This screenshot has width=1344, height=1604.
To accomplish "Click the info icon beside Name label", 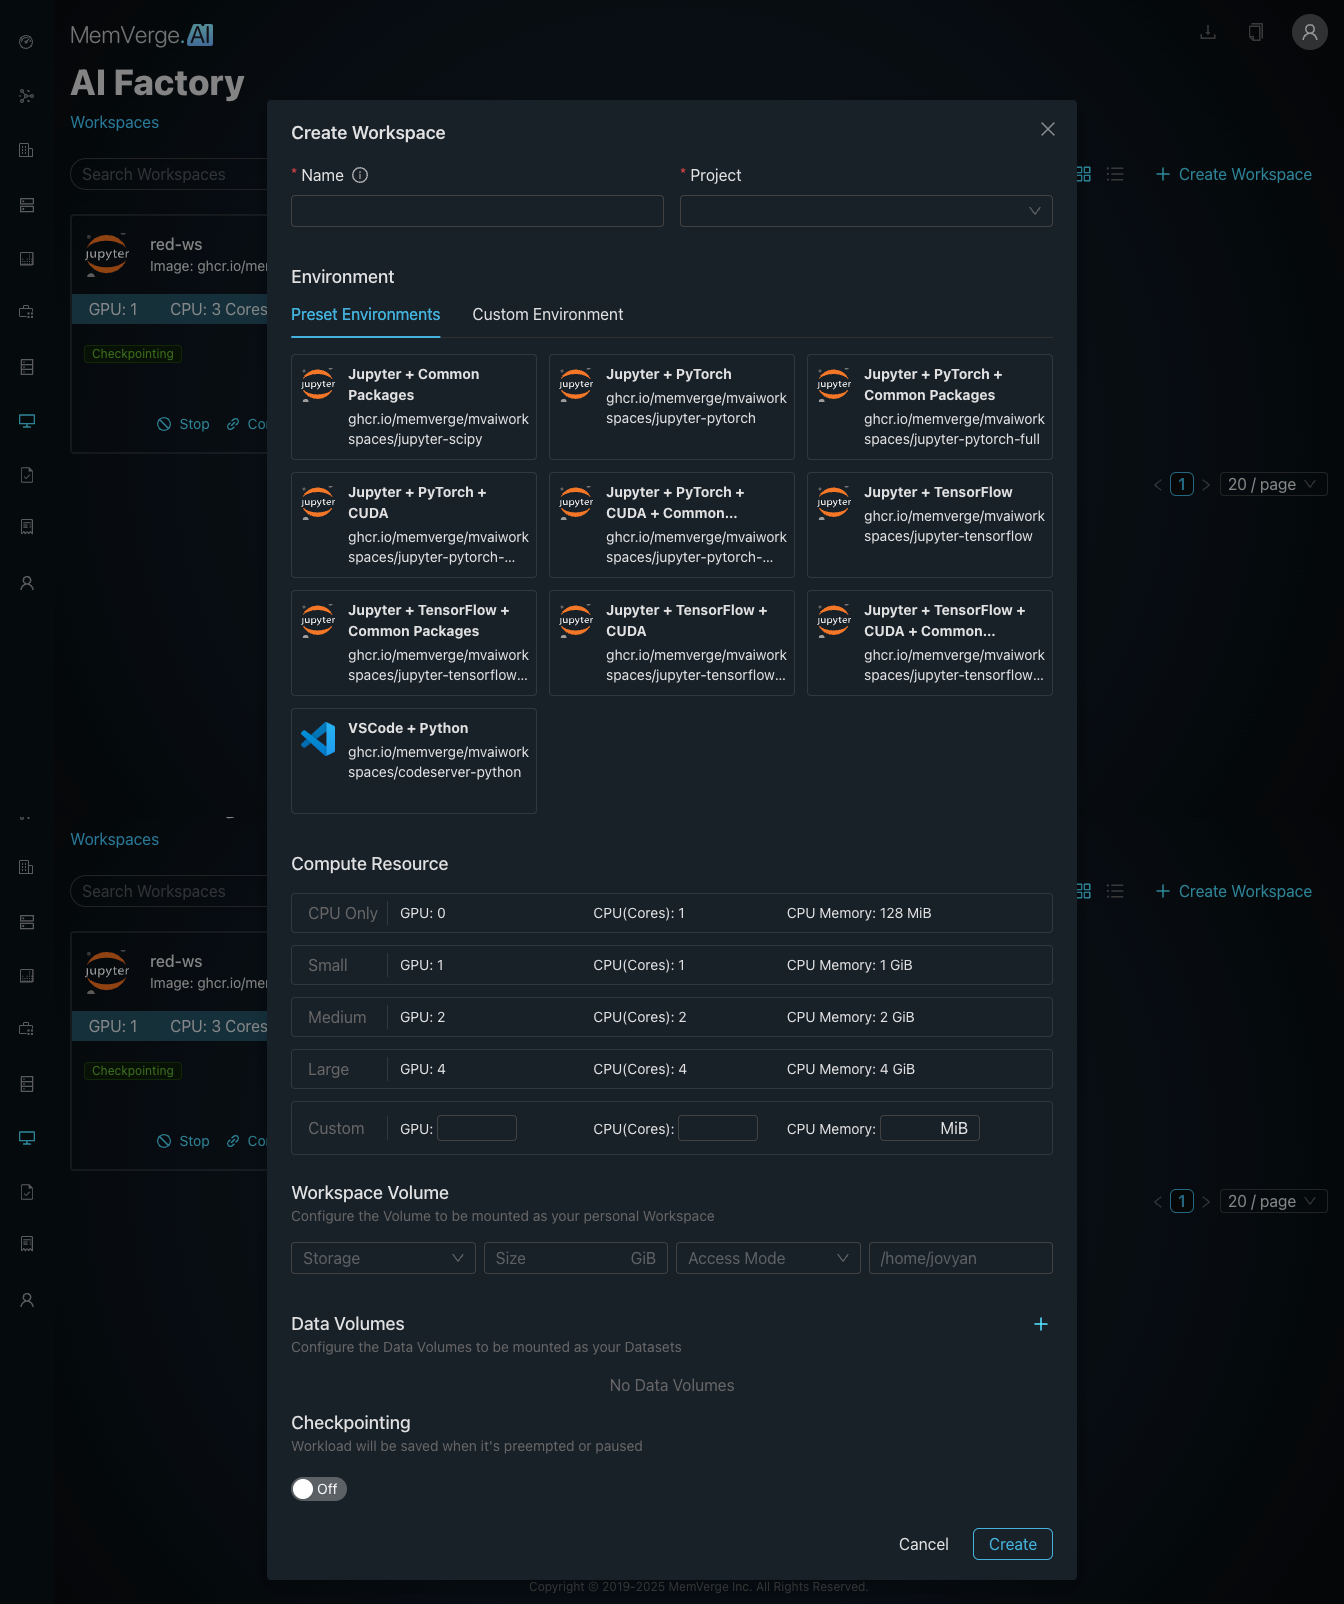I will coord(360,175).
